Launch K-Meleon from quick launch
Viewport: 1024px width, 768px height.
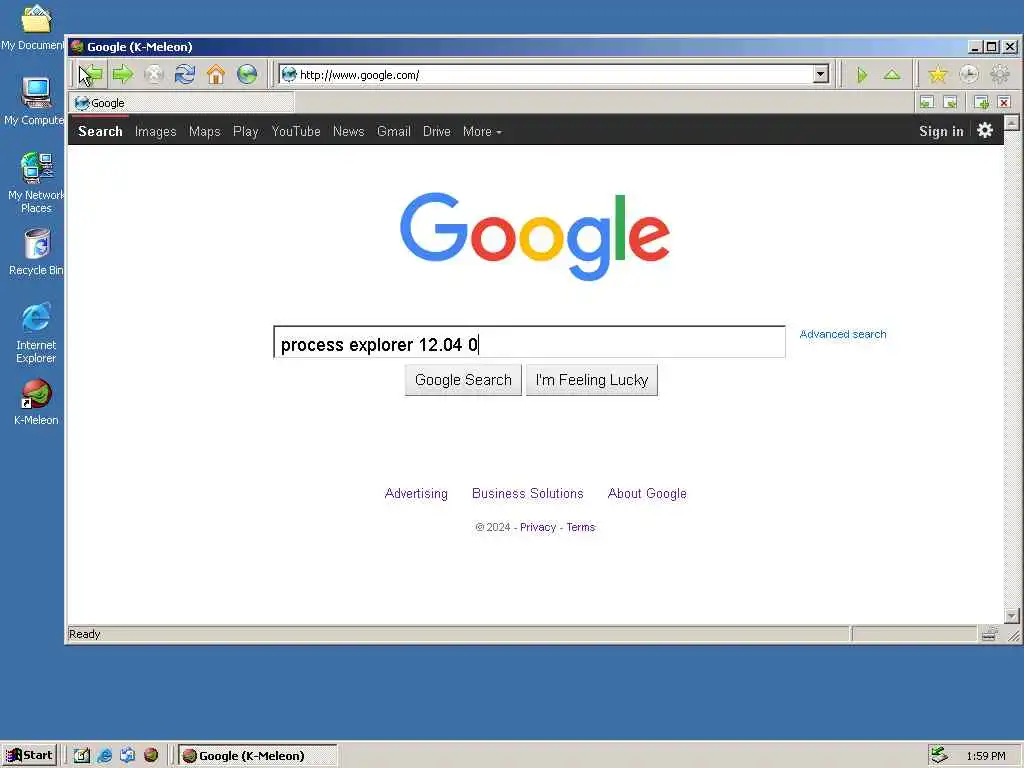151,756
